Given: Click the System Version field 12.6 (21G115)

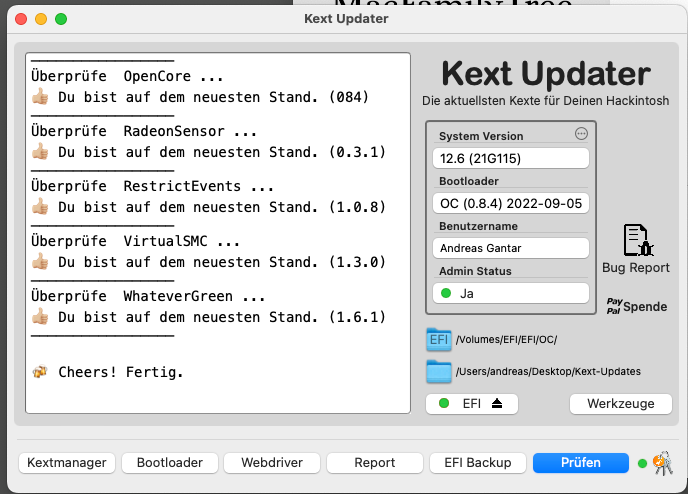Looking at the screenshot, I should click(511, 158).
